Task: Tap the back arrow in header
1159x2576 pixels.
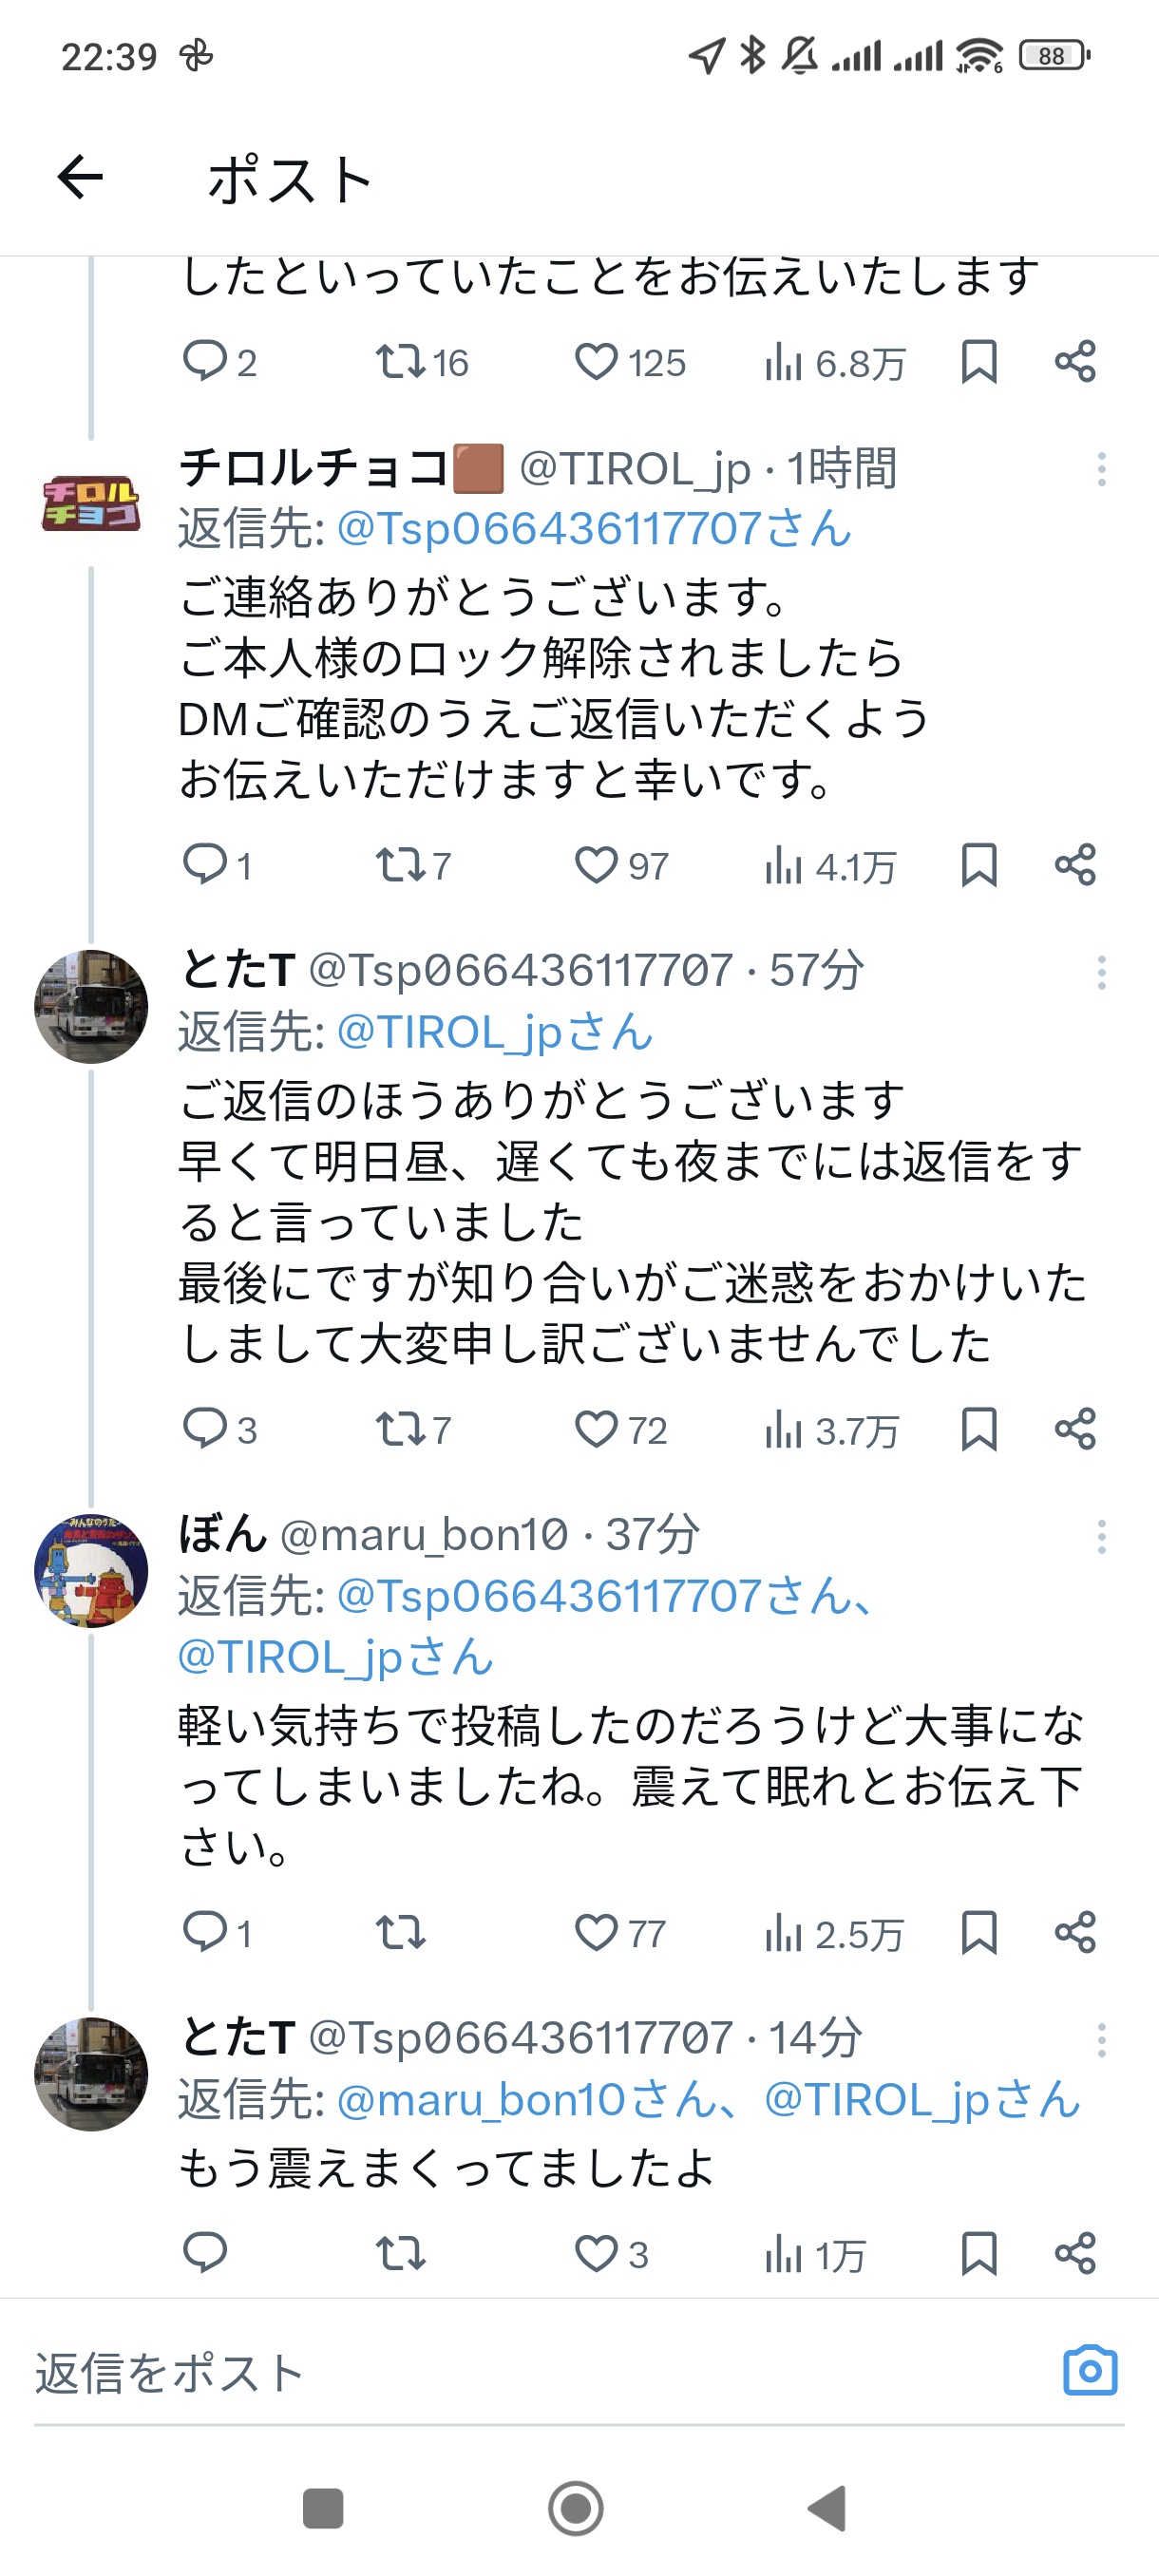Action: point(80,179)
